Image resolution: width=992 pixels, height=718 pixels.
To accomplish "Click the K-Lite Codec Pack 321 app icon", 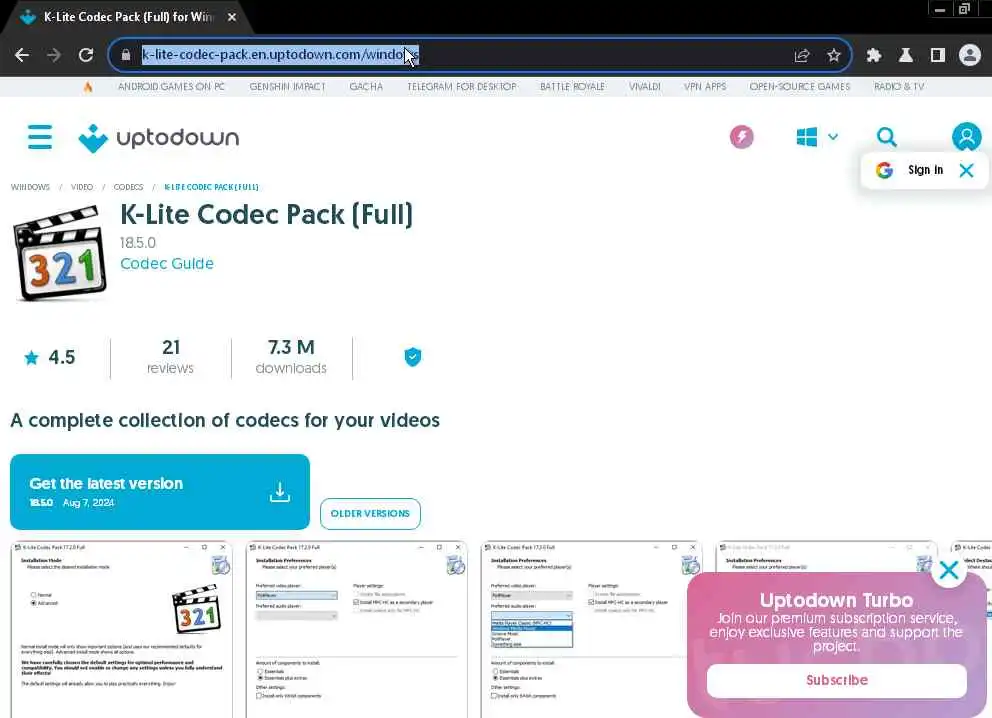I will point(60,253).
